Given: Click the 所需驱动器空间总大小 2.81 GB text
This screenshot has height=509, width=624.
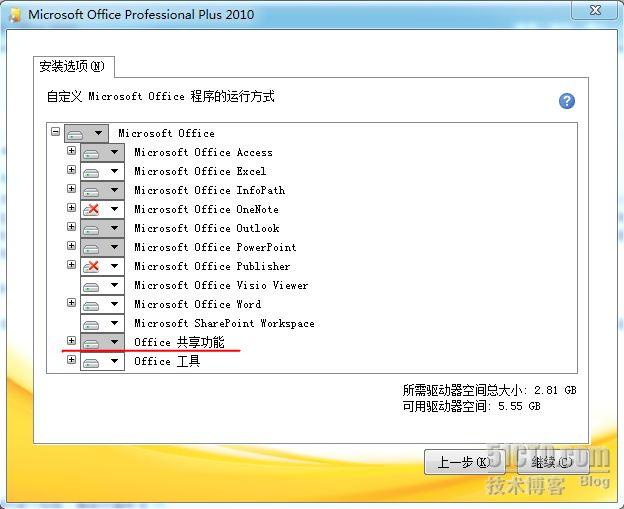Looking at the screenshot, I should (489, 390).
